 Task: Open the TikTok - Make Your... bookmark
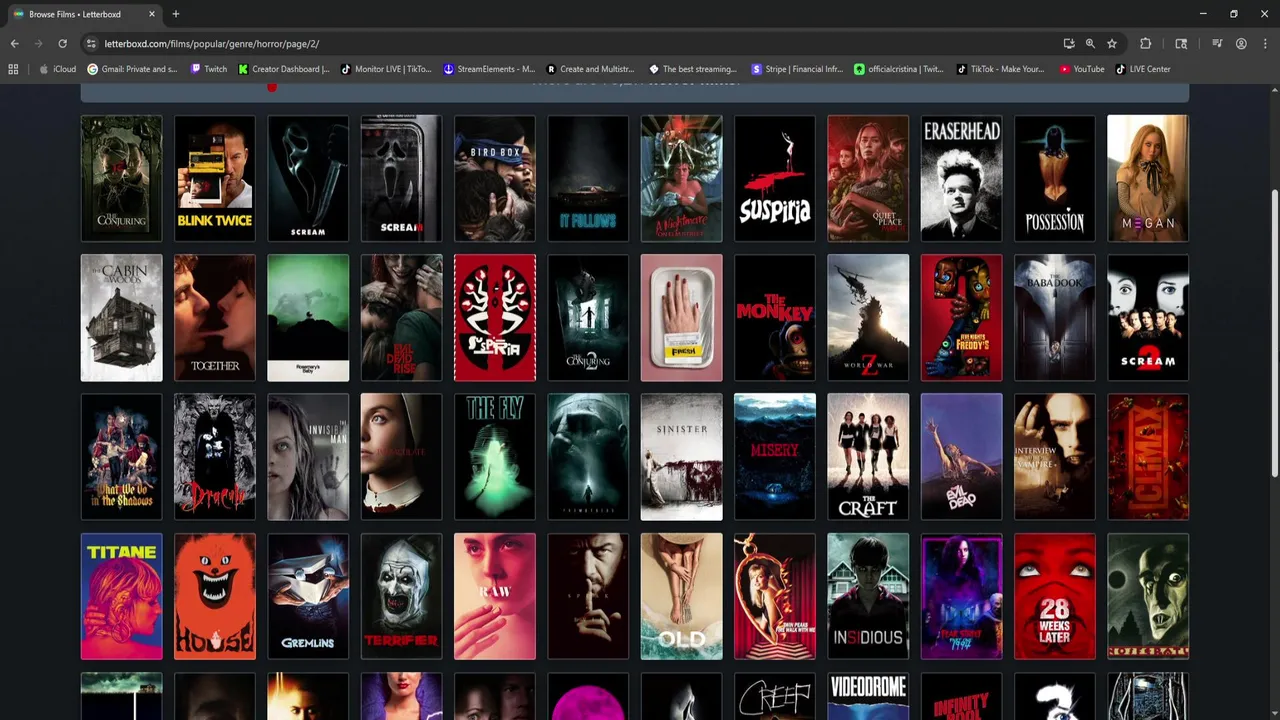[x=1001, y=69]
